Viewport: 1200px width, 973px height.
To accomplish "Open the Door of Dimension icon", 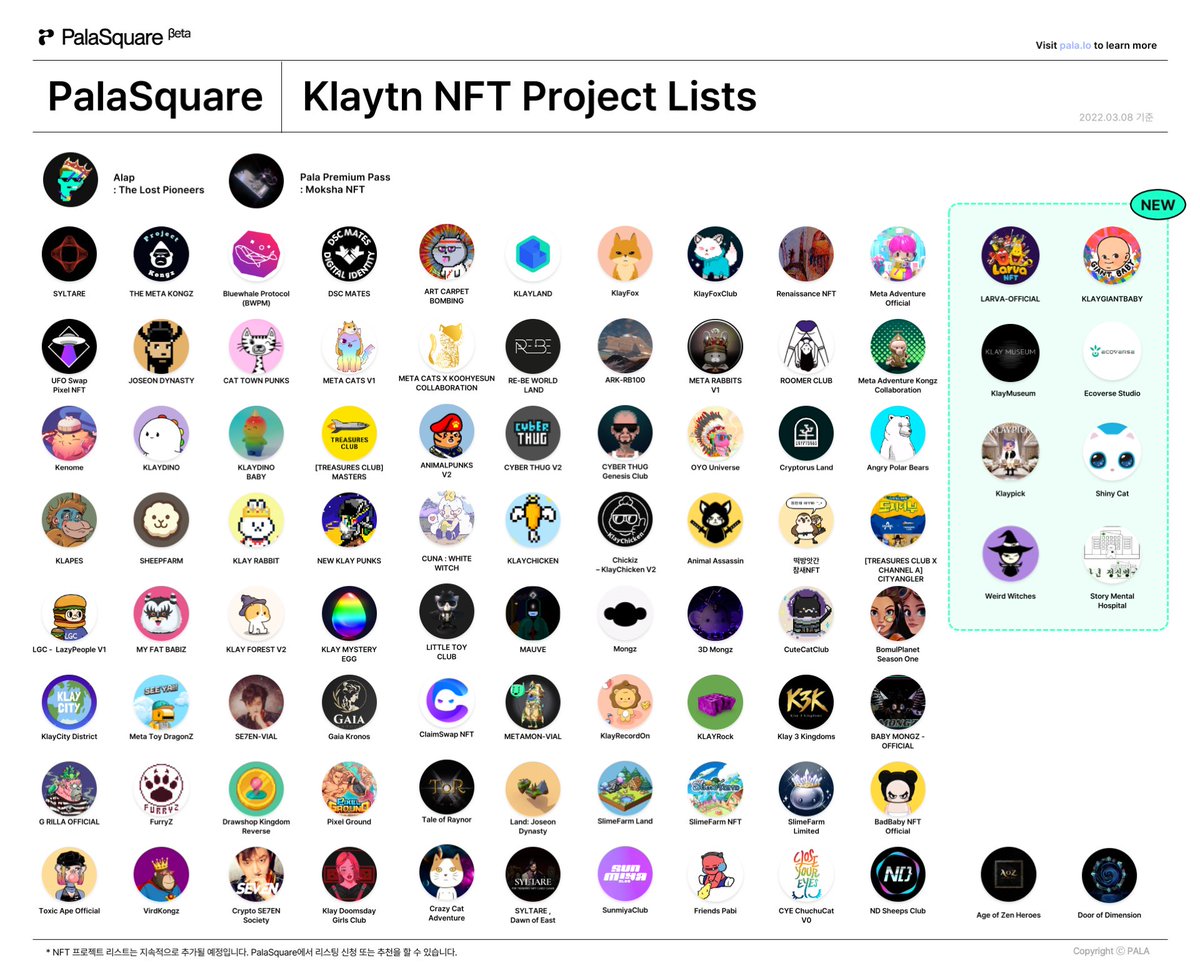I will 1109,876.
